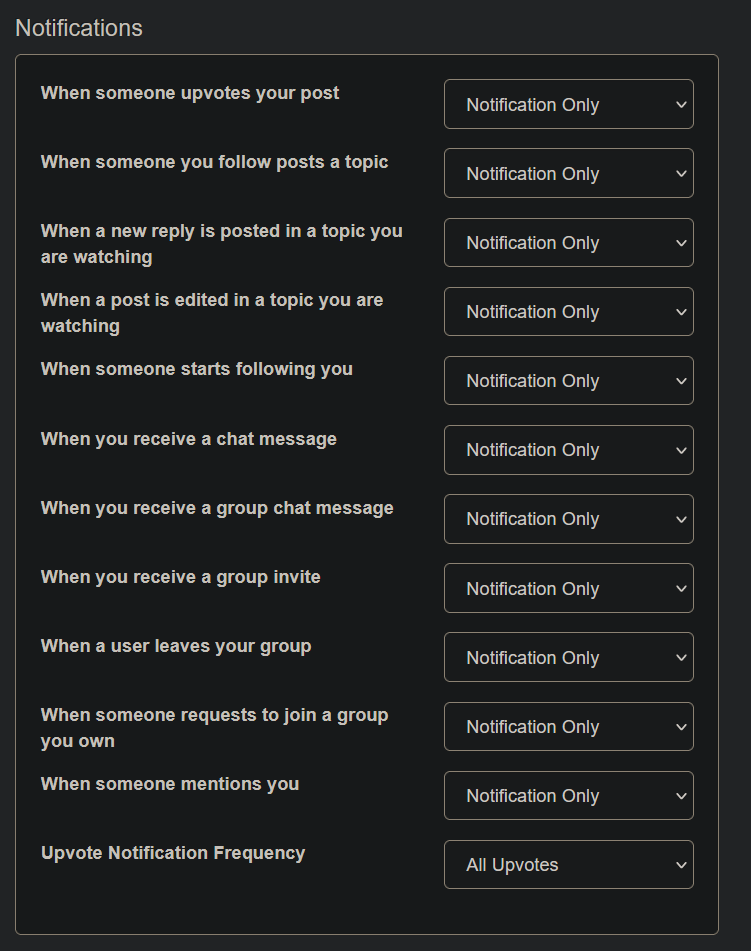Open the dropdown for posts edited in watched topics
The width and height of the screenshot is (751, 951).
568,311
